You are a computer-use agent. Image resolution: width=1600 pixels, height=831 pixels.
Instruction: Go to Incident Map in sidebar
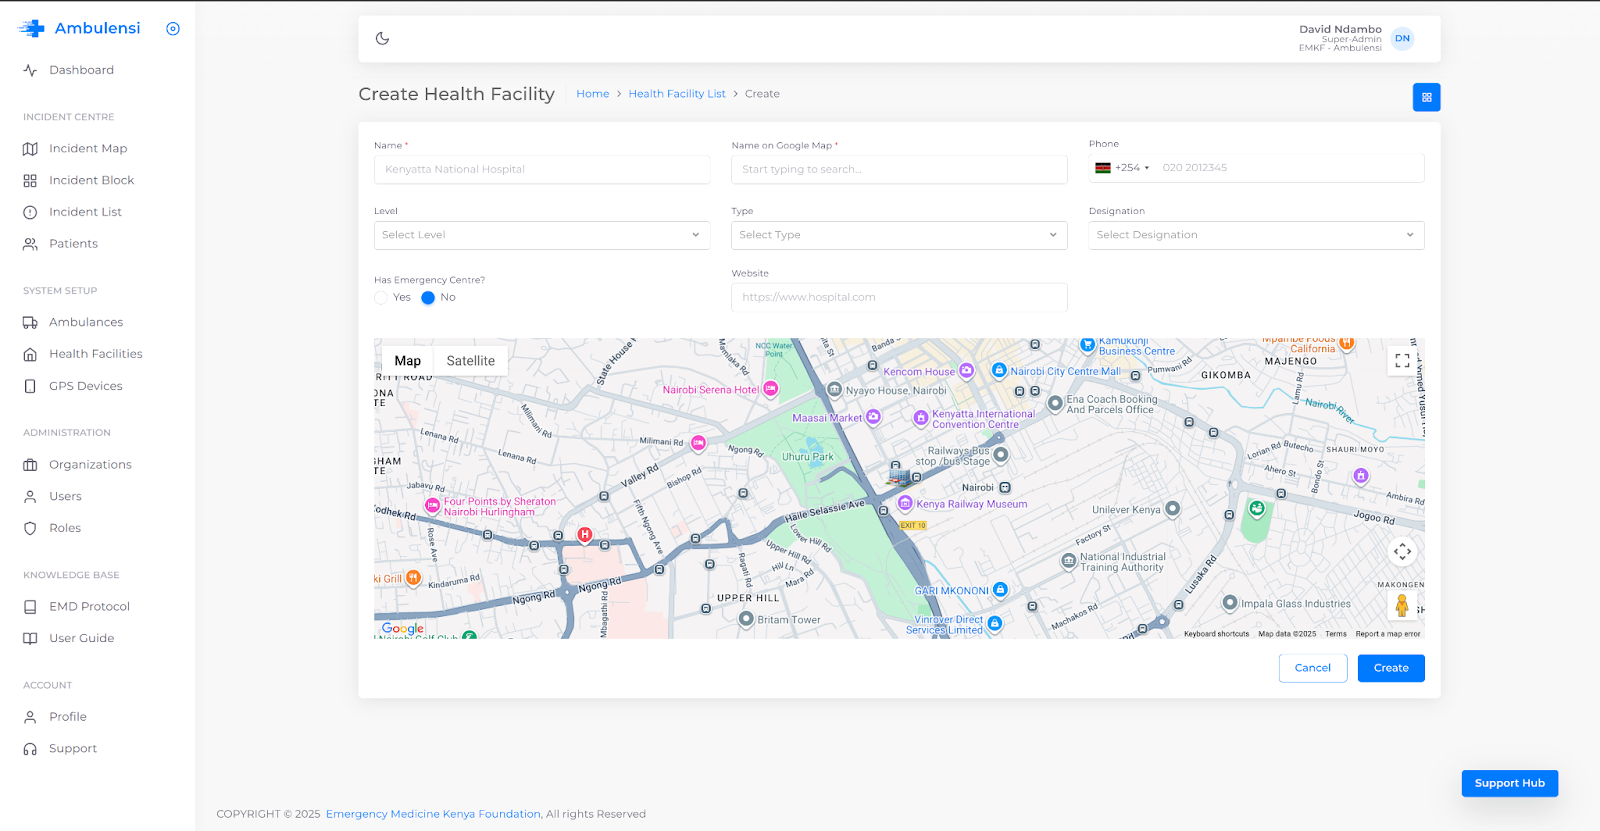88,149
